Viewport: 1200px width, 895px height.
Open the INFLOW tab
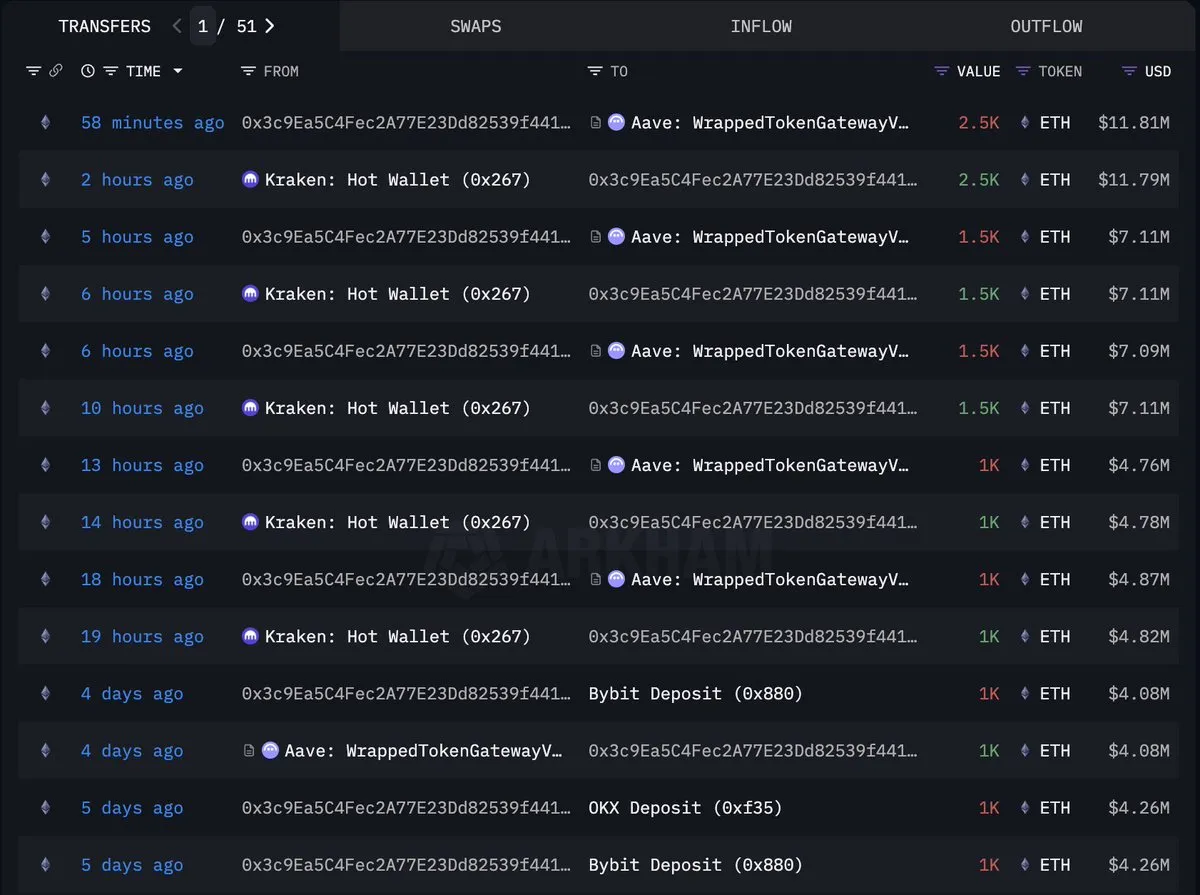pos(761,26)
